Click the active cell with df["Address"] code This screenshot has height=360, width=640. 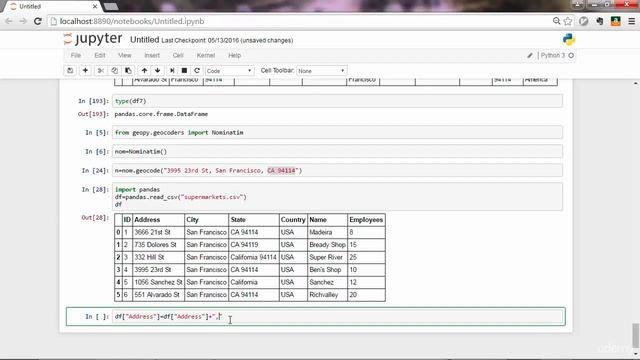click(337, 316)
